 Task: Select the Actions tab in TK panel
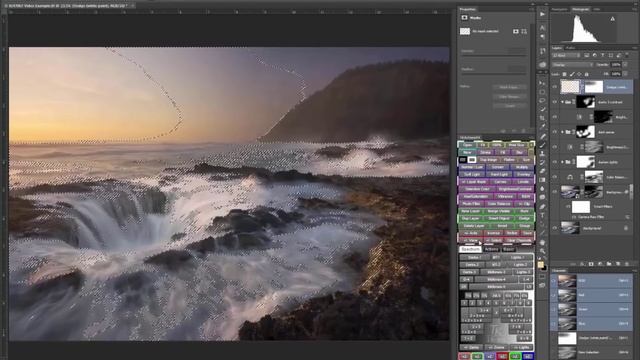pos(491,249)
